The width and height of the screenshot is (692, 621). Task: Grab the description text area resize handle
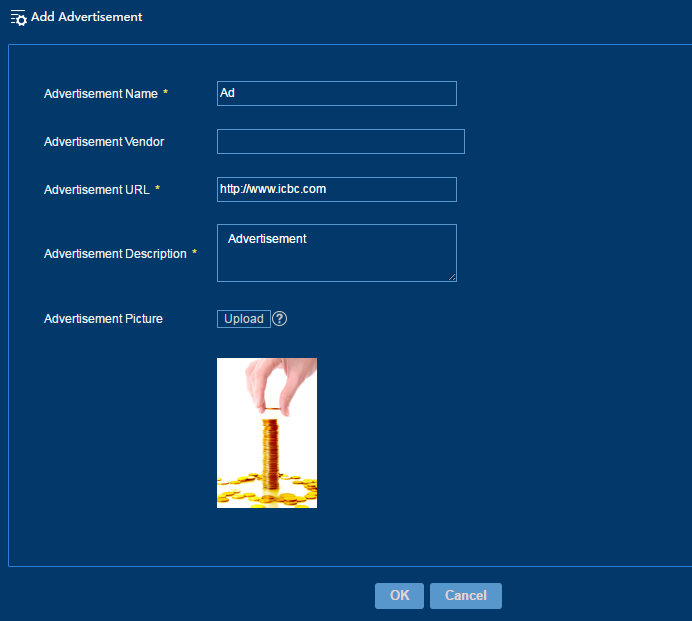tap(452, 277)
